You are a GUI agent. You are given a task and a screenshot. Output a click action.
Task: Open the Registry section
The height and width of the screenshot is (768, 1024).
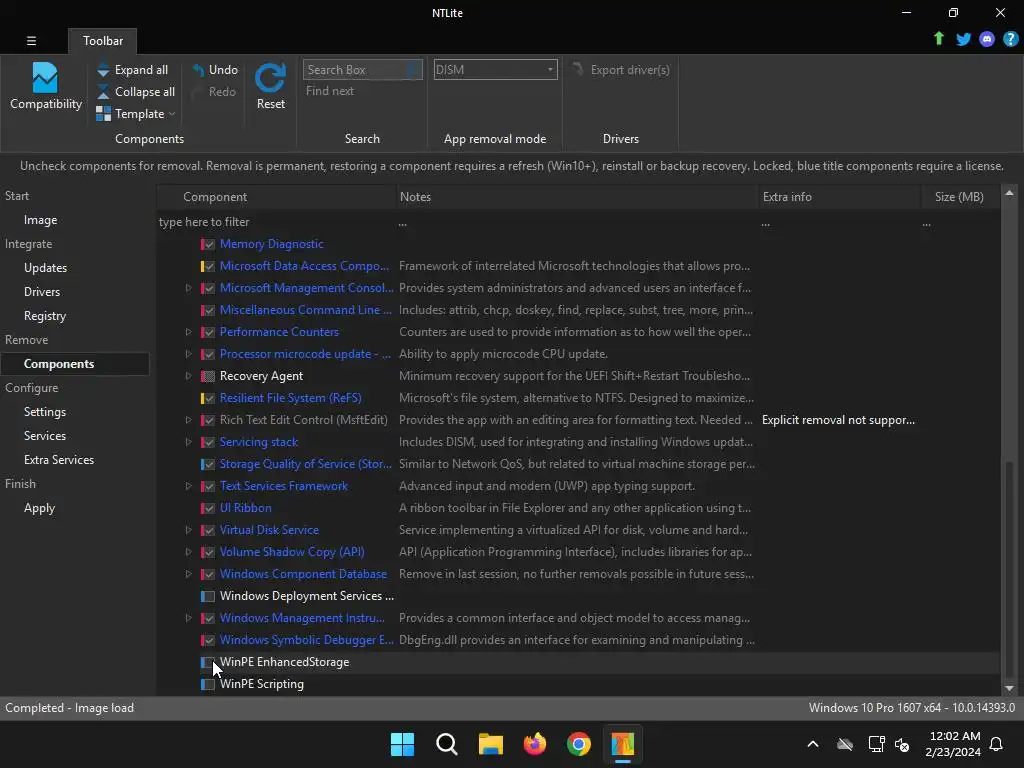(x=45, y=316)
